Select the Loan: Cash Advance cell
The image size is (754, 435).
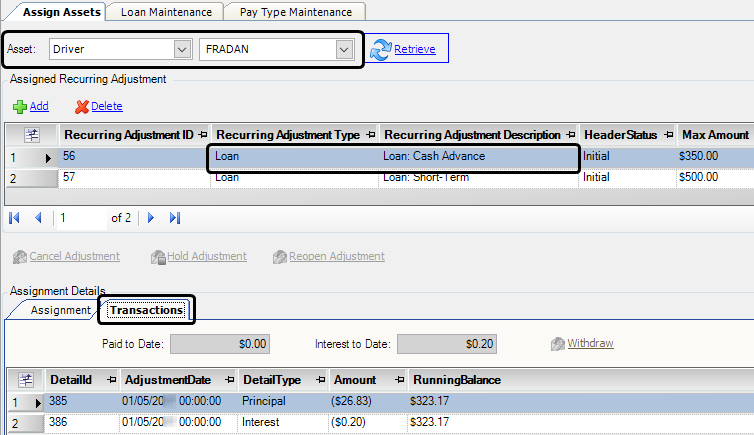(x=480, y=156)
